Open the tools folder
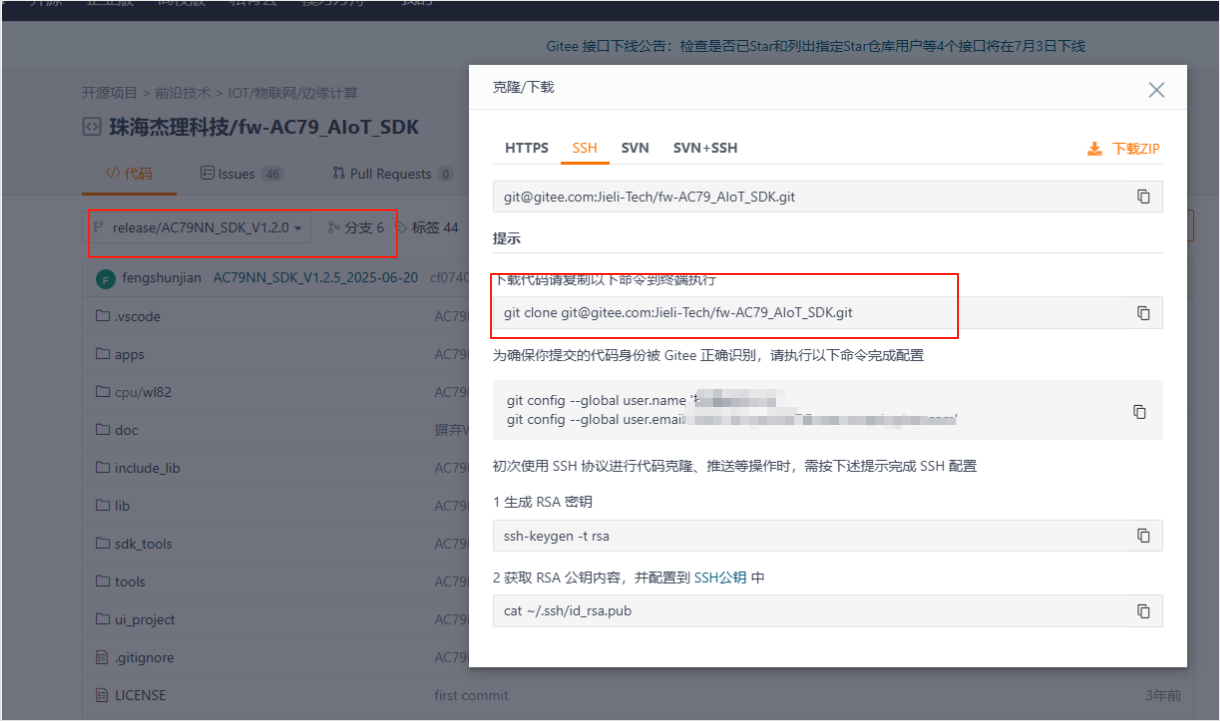Screen dimensions: 1220x721 click(130, 582)
